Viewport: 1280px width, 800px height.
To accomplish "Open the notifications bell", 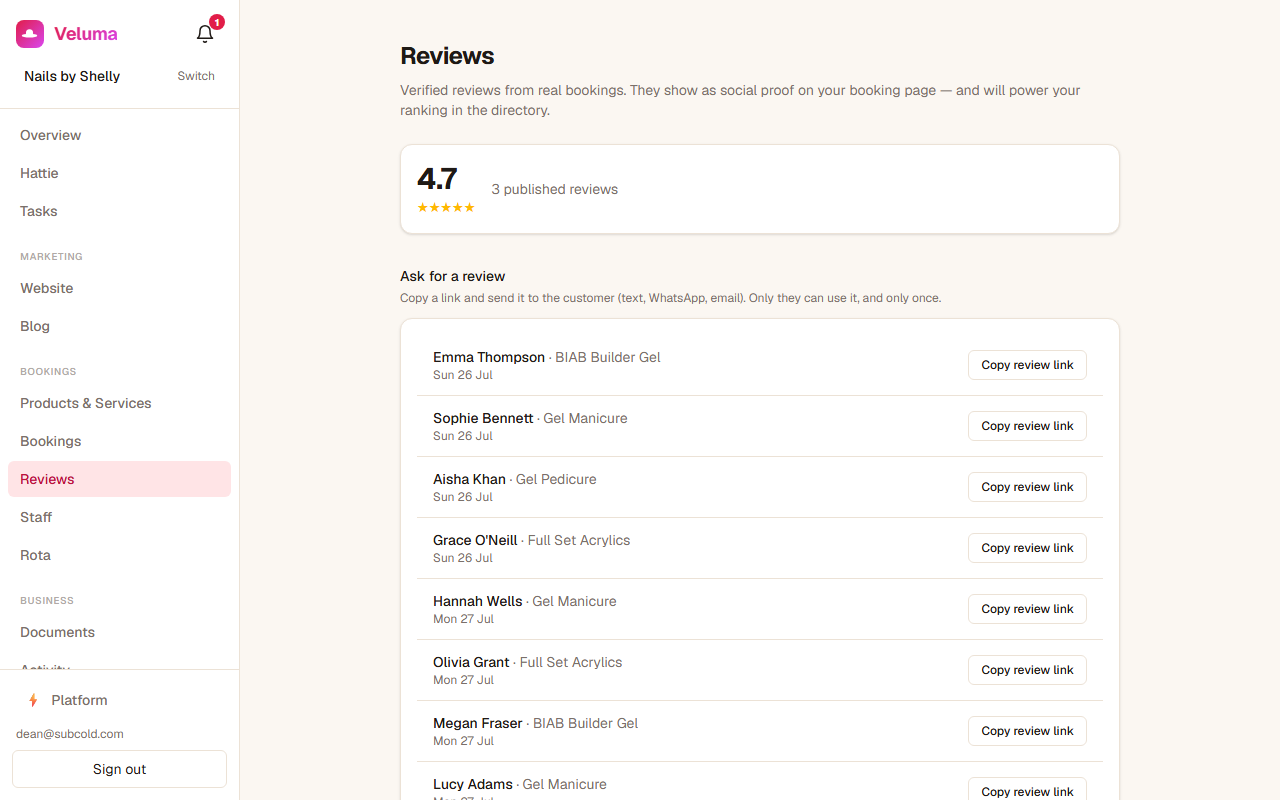I will 205,34.
